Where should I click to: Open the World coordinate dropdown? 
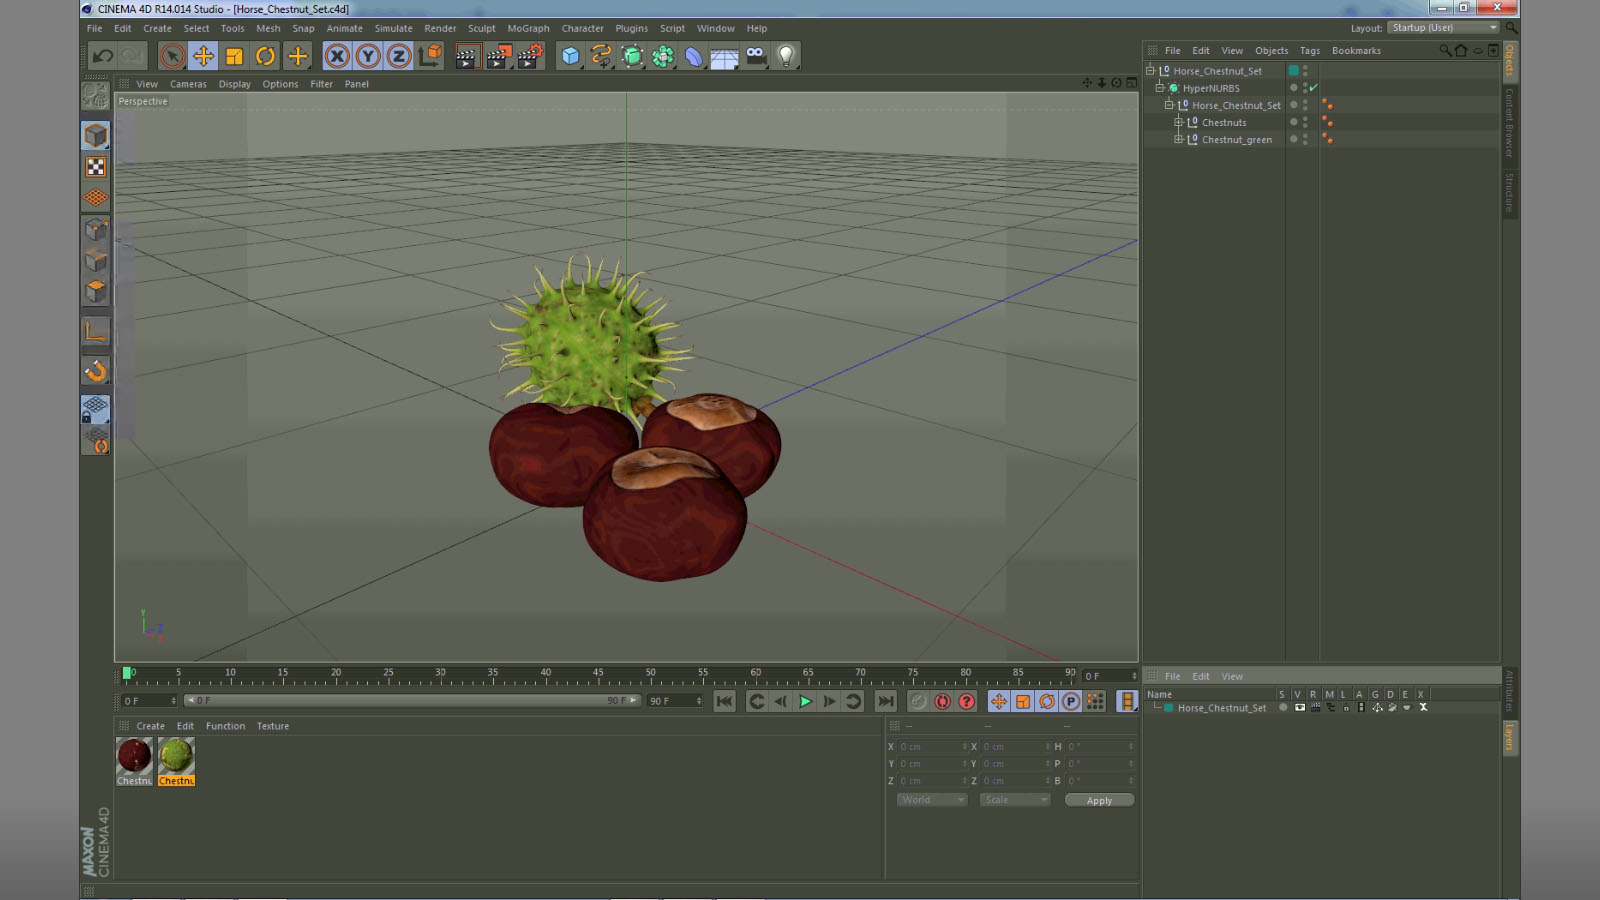(x=932, y=800)
